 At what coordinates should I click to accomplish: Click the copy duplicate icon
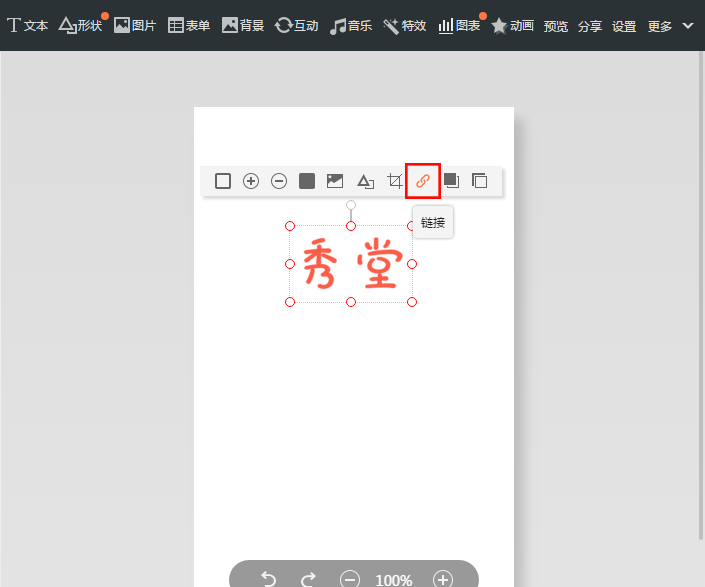tap(480, 181)
